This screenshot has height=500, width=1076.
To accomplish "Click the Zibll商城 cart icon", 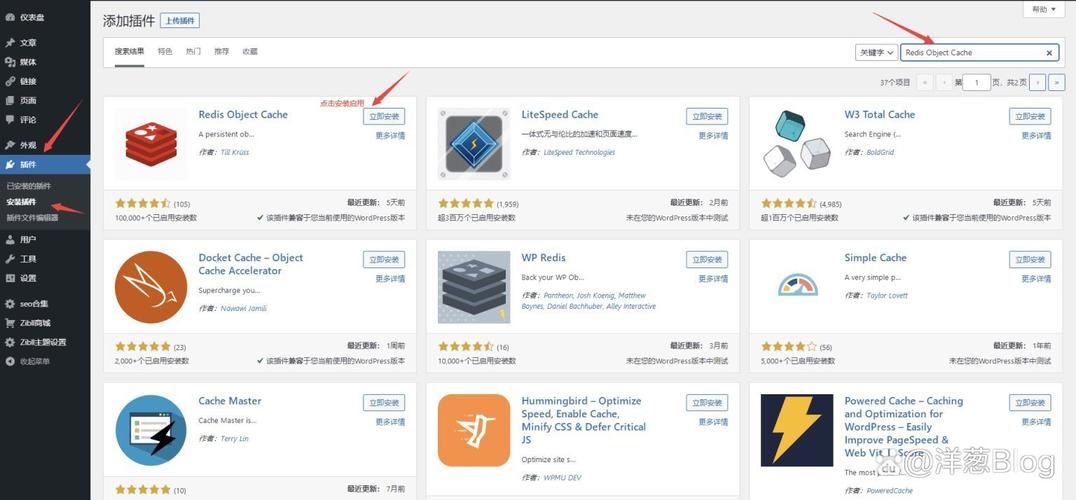I will coord(10,323).
